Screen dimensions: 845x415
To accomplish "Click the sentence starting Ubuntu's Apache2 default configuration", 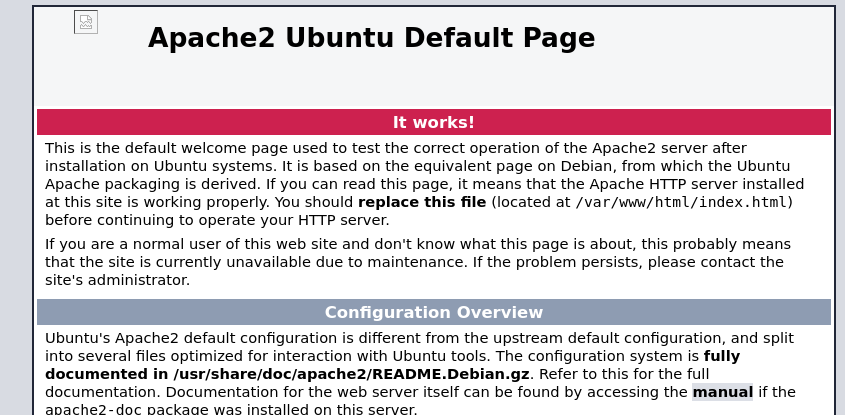I will pos(419,348).
